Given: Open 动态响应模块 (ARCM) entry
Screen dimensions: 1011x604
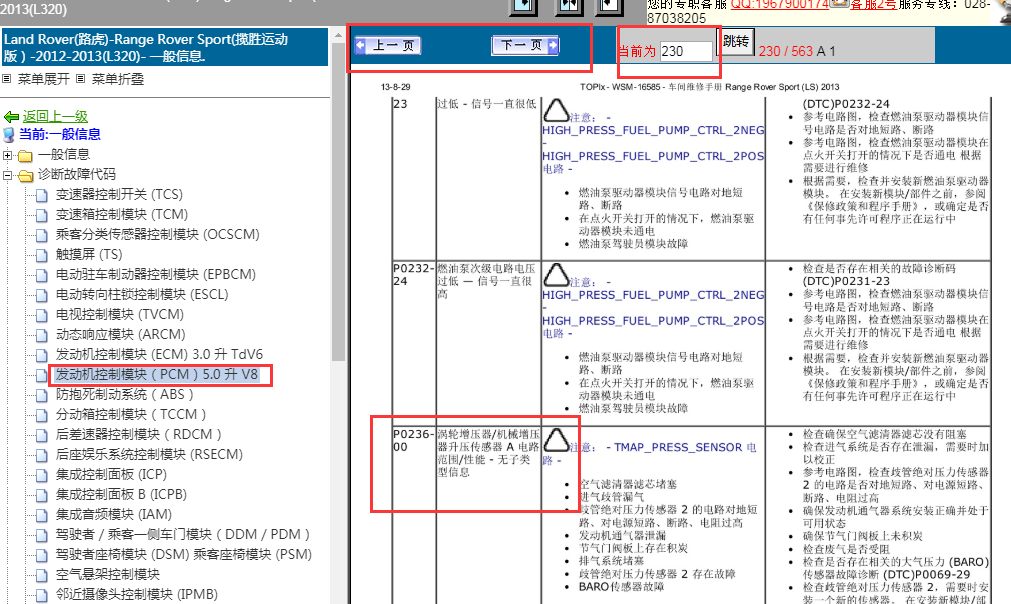Looking at the screenshot, I should 121,335.
